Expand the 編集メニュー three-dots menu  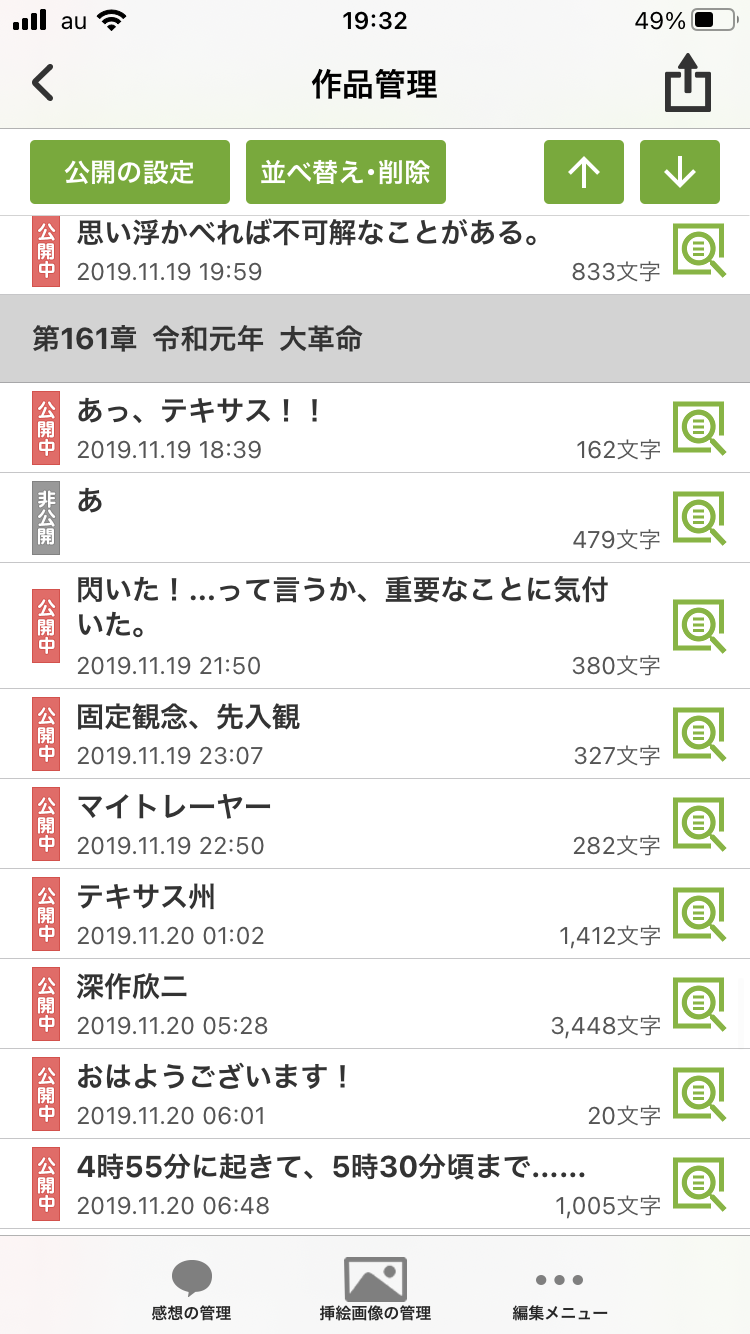pos(559,1288)
